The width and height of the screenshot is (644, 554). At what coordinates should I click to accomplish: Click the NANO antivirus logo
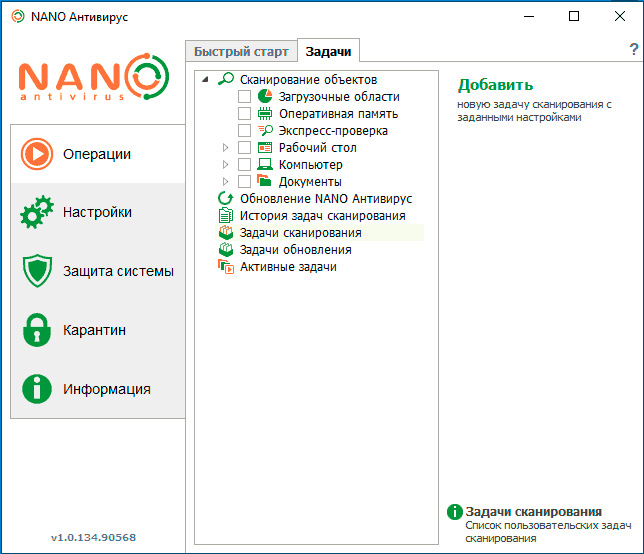(94, 77)
